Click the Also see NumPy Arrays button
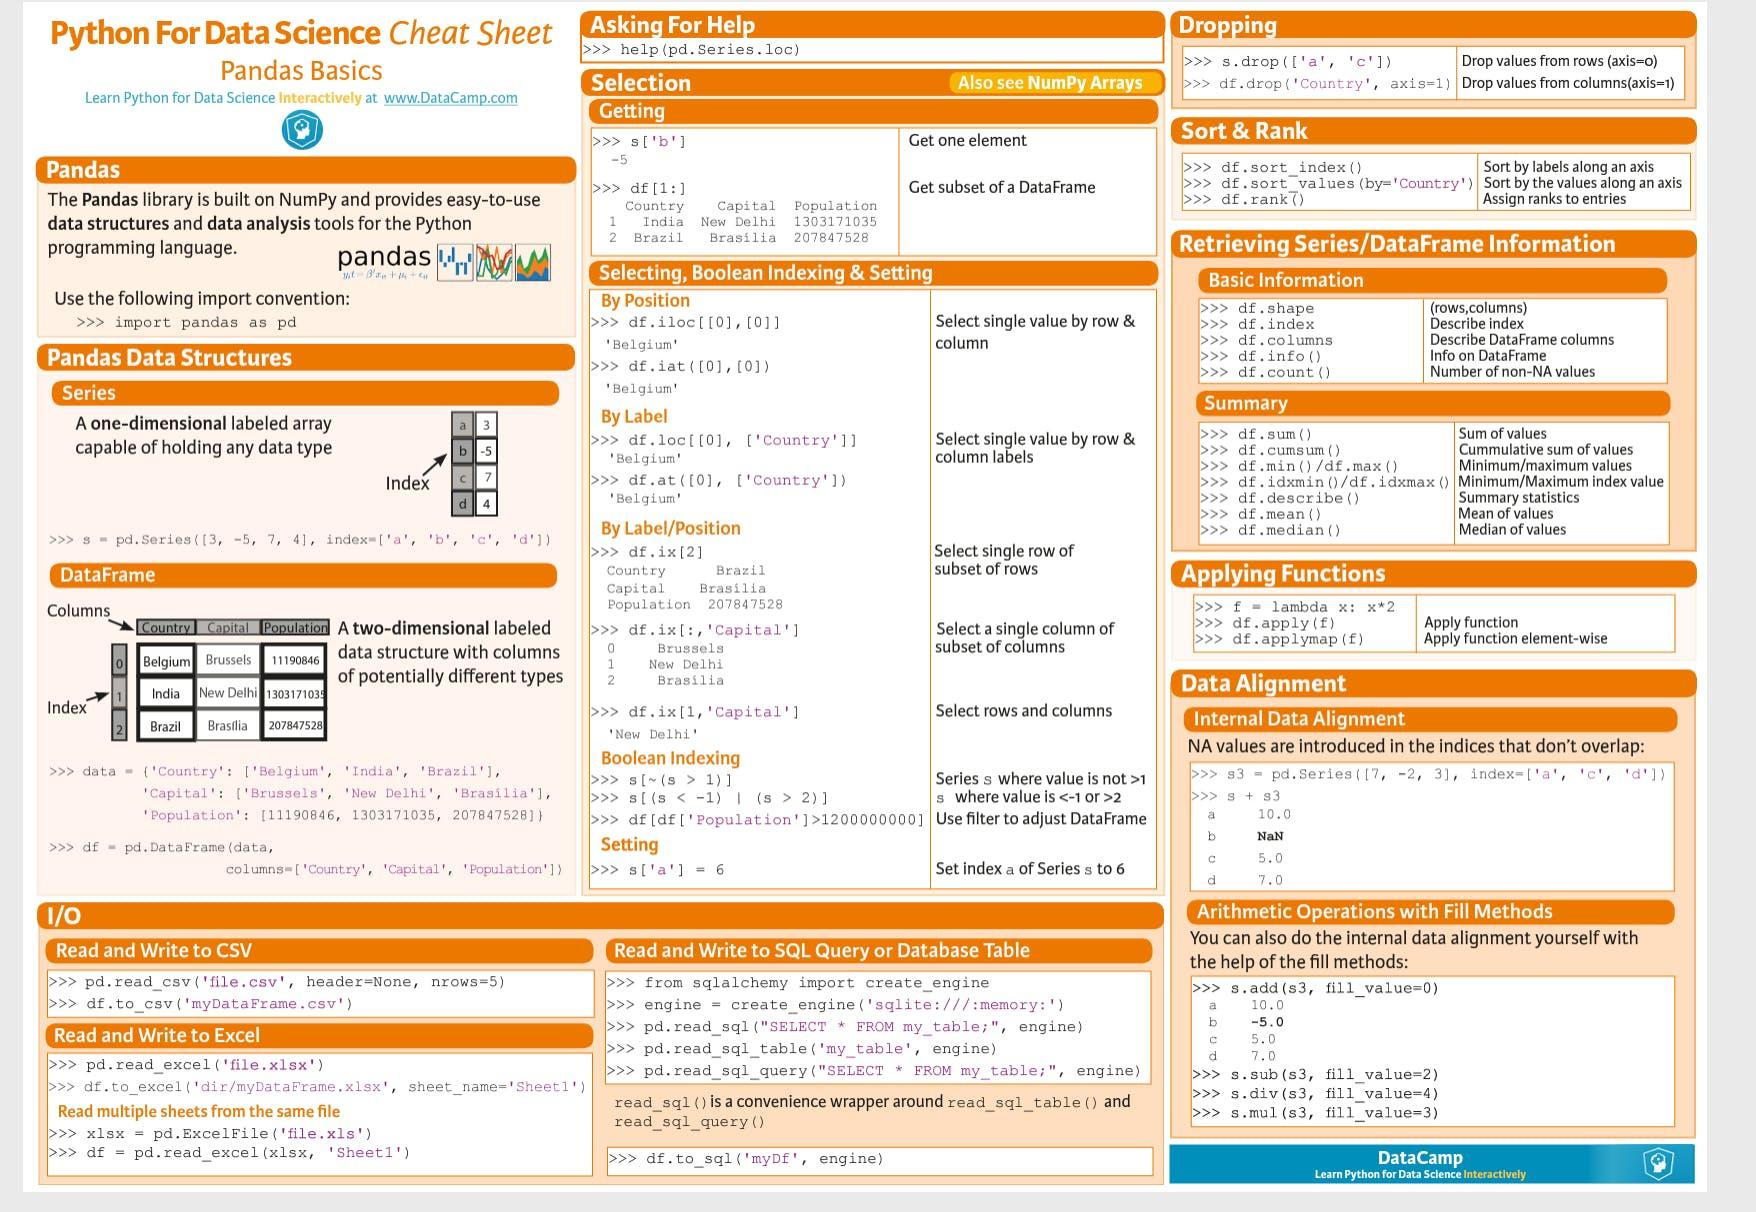This screenshot has width=1756, height=1212. click(x=1049, y=83)
